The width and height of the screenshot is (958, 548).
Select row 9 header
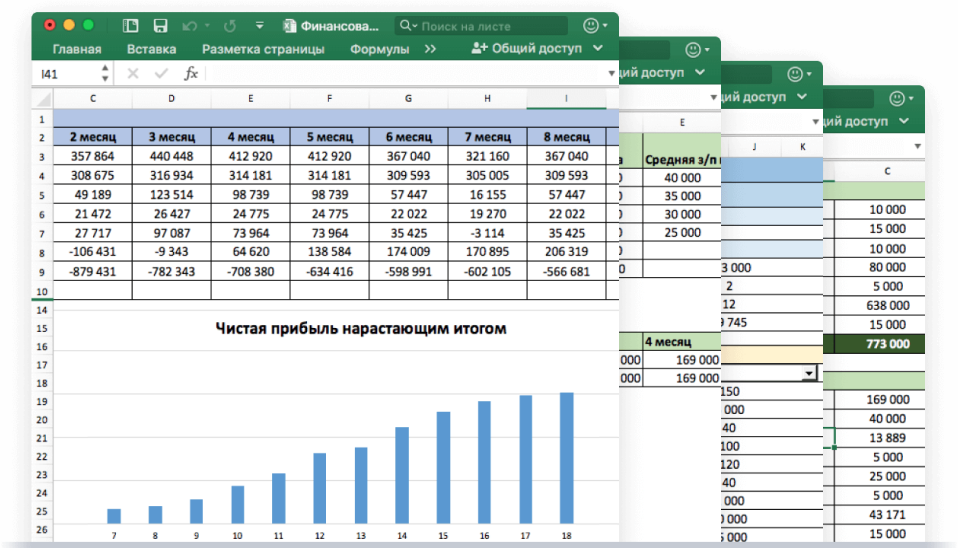[42, 272]
